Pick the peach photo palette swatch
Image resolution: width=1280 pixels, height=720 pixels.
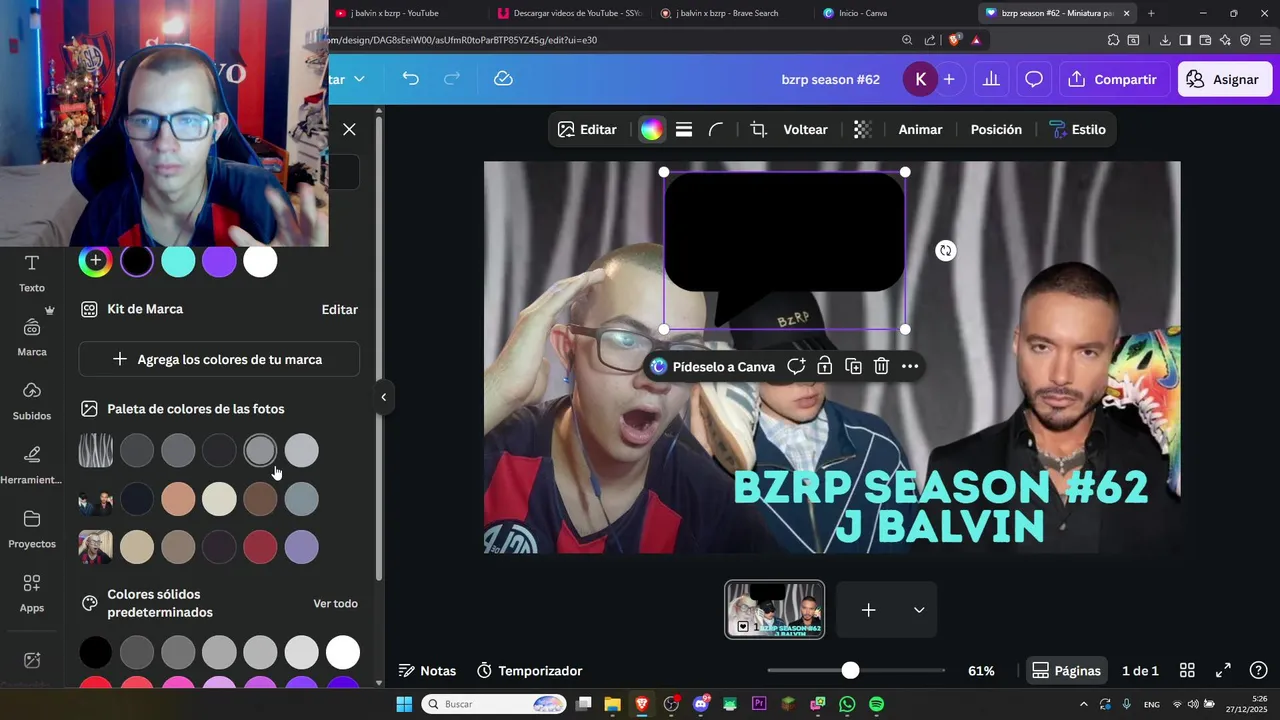[x=178, y=499]
